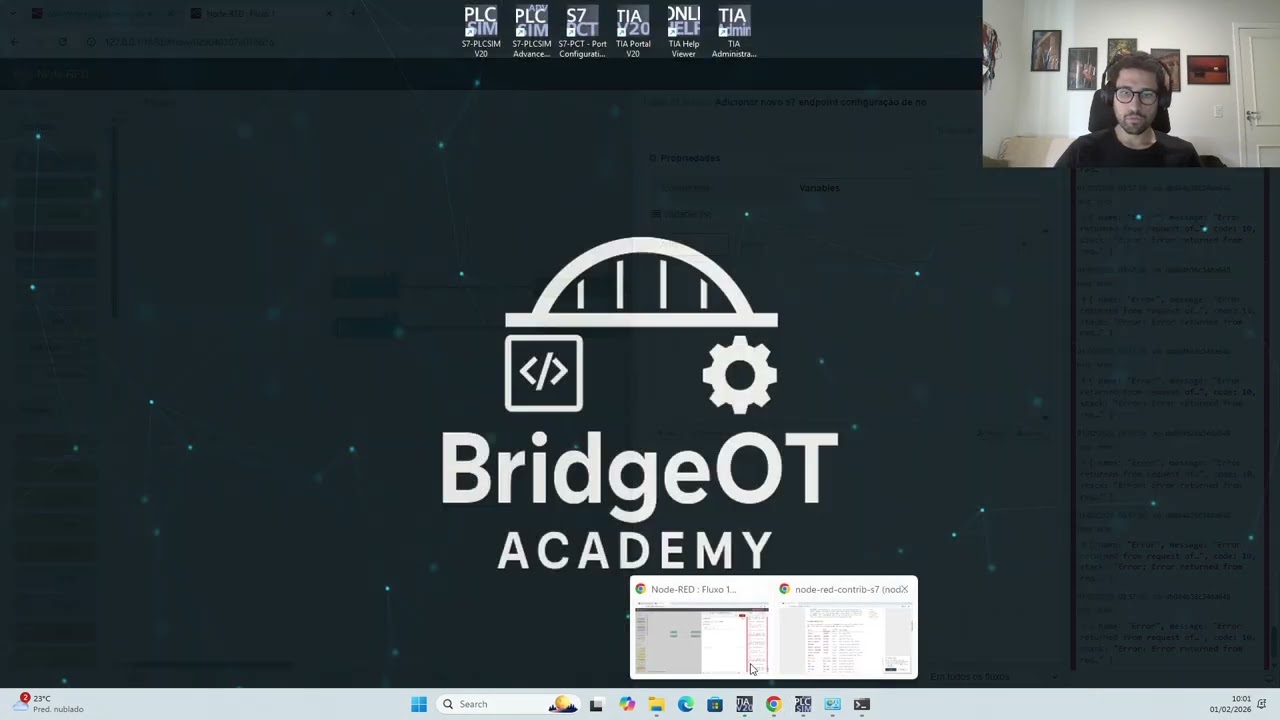
Task: Open File Explorer from the taskbar
Action: [x=656, y=704]
